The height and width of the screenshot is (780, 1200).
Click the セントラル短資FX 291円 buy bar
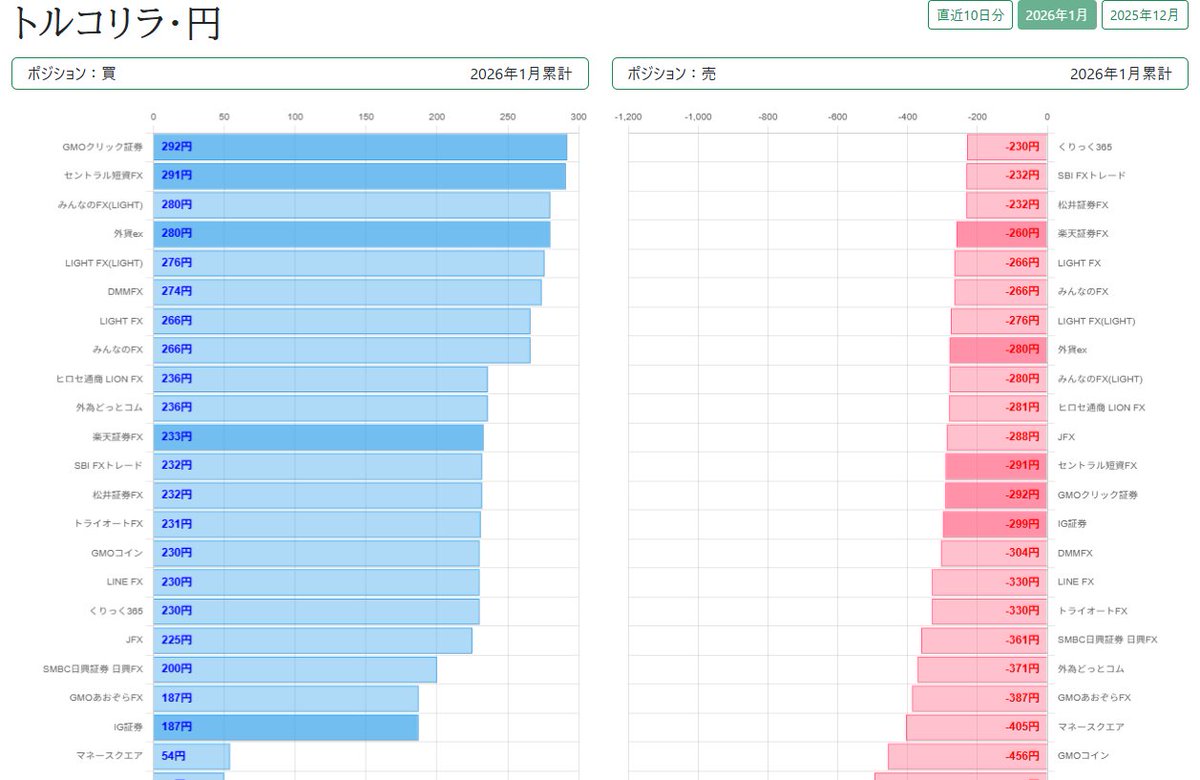point(359,176)
